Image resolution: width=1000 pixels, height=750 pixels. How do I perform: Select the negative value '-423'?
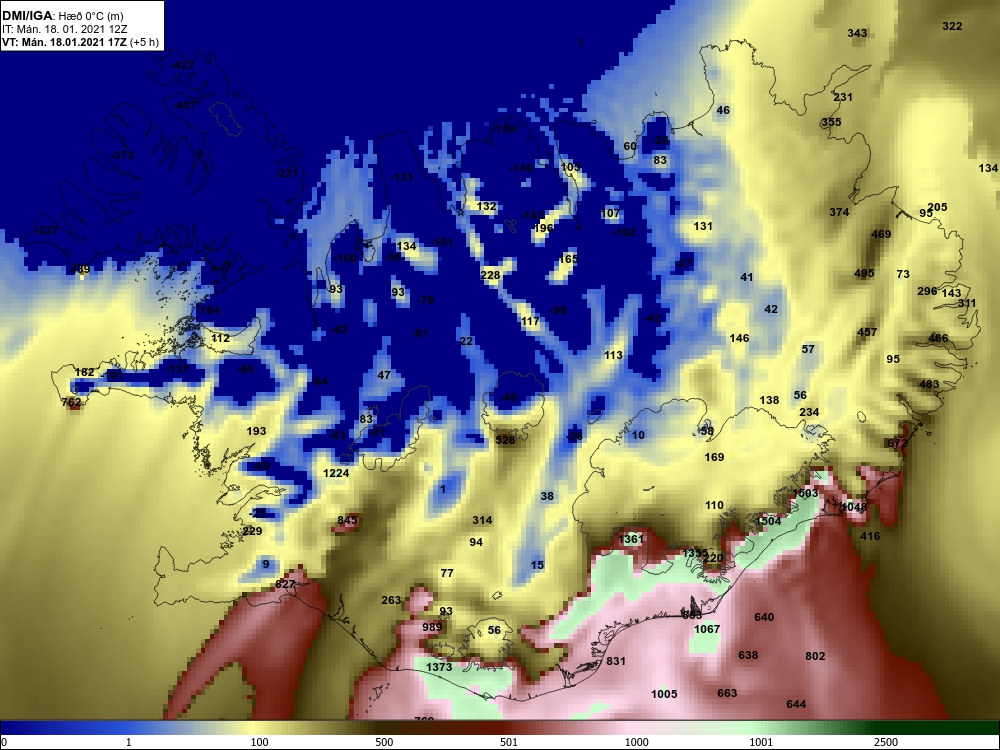(x=182, y=66)
